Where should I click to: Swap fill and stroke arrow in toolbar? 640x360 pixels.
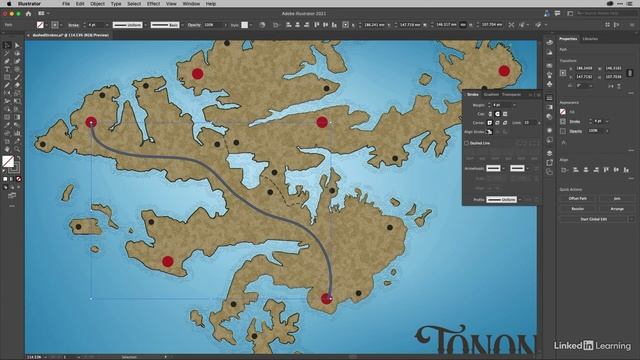click(x=18, y=158)
